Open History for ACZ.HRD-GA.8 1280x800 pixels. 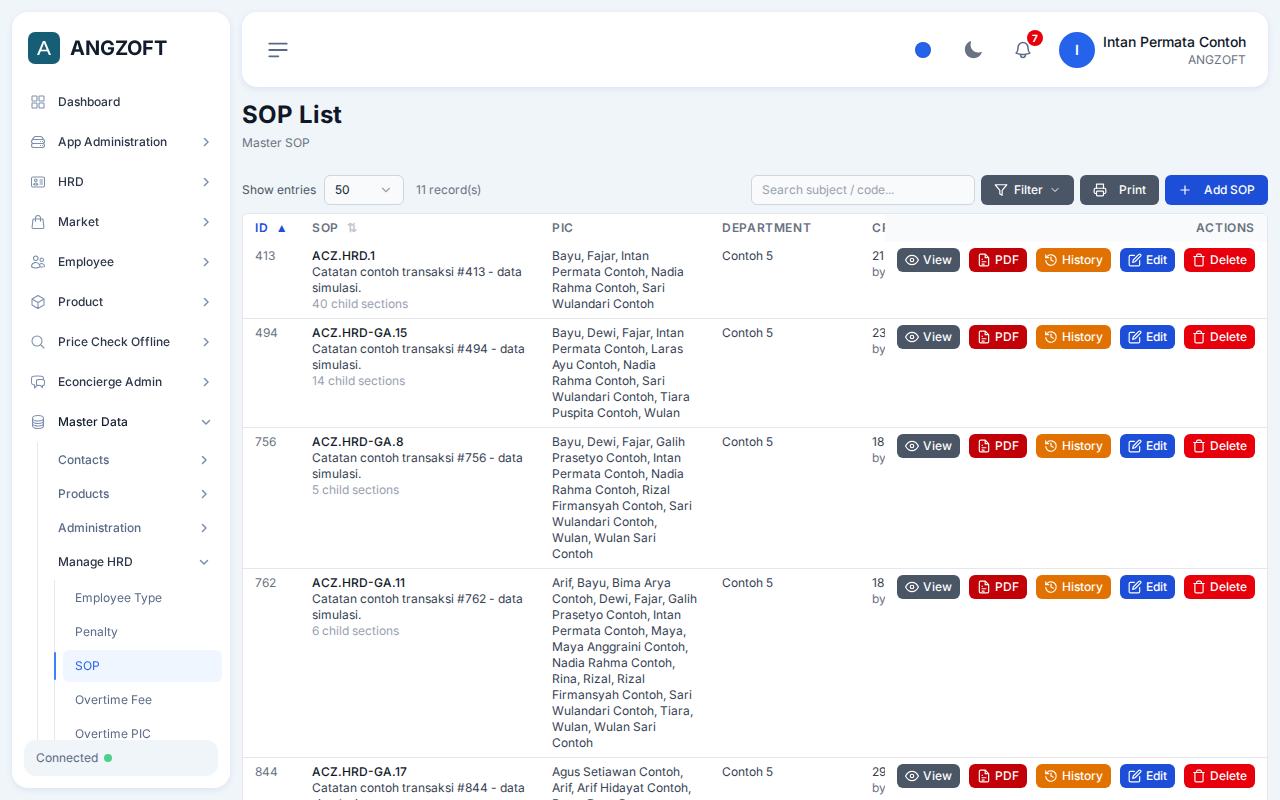(x=1073, y=446)
